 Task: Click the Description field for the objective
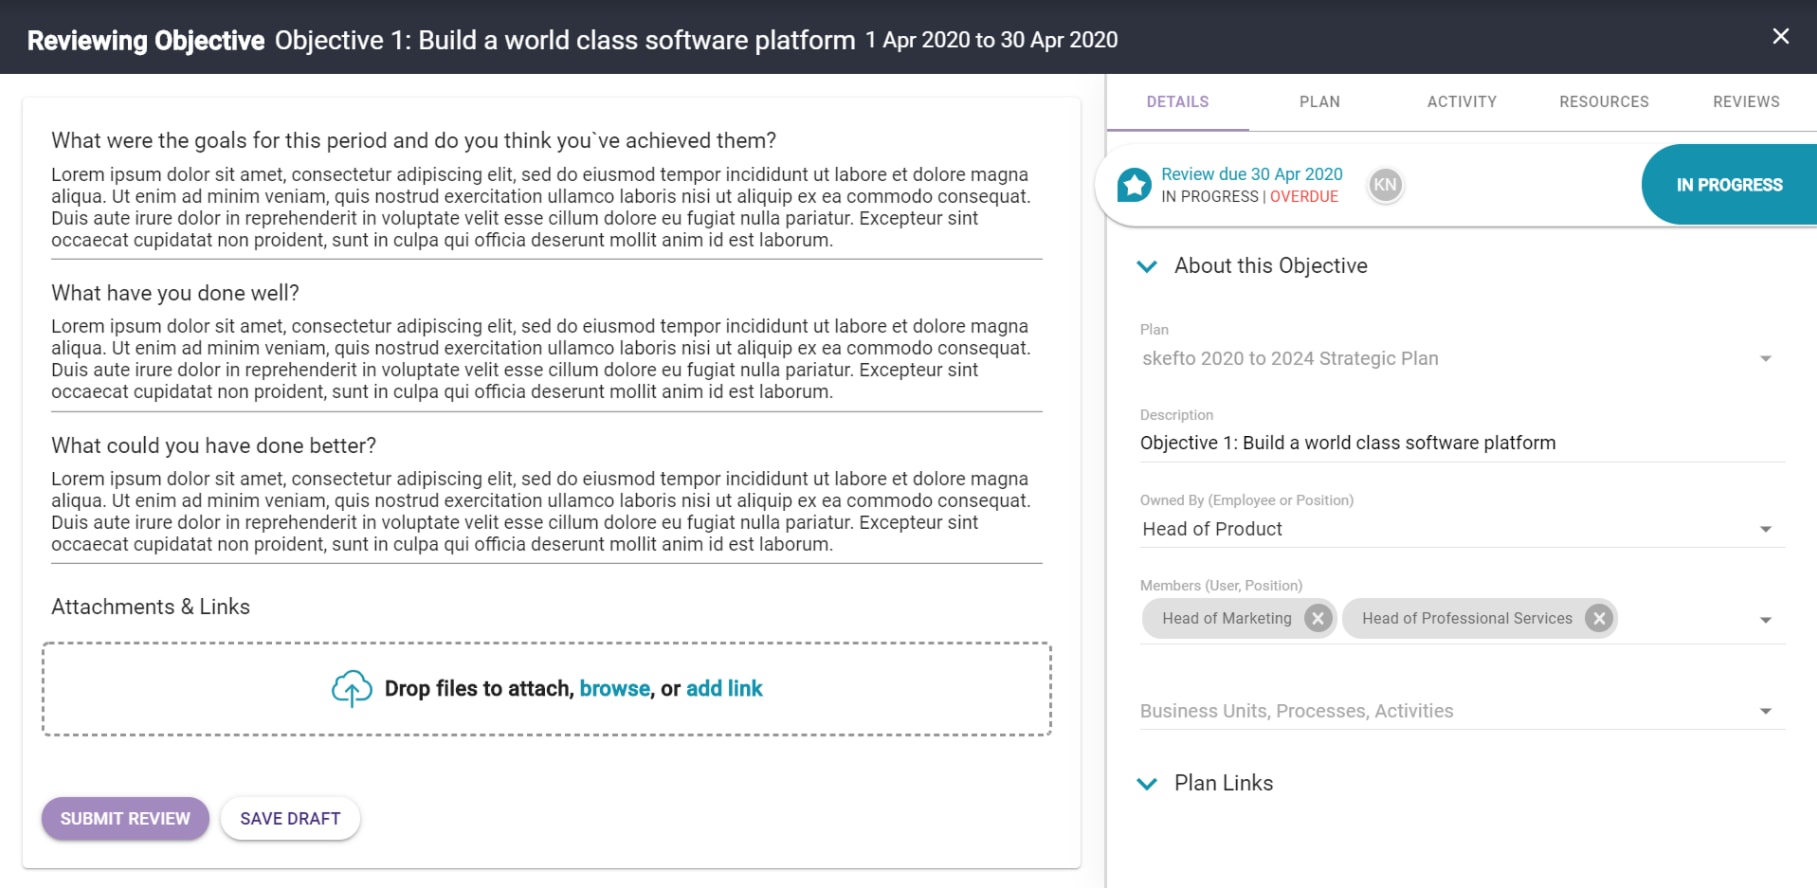pyautogui.click(x=1462, y=443)
